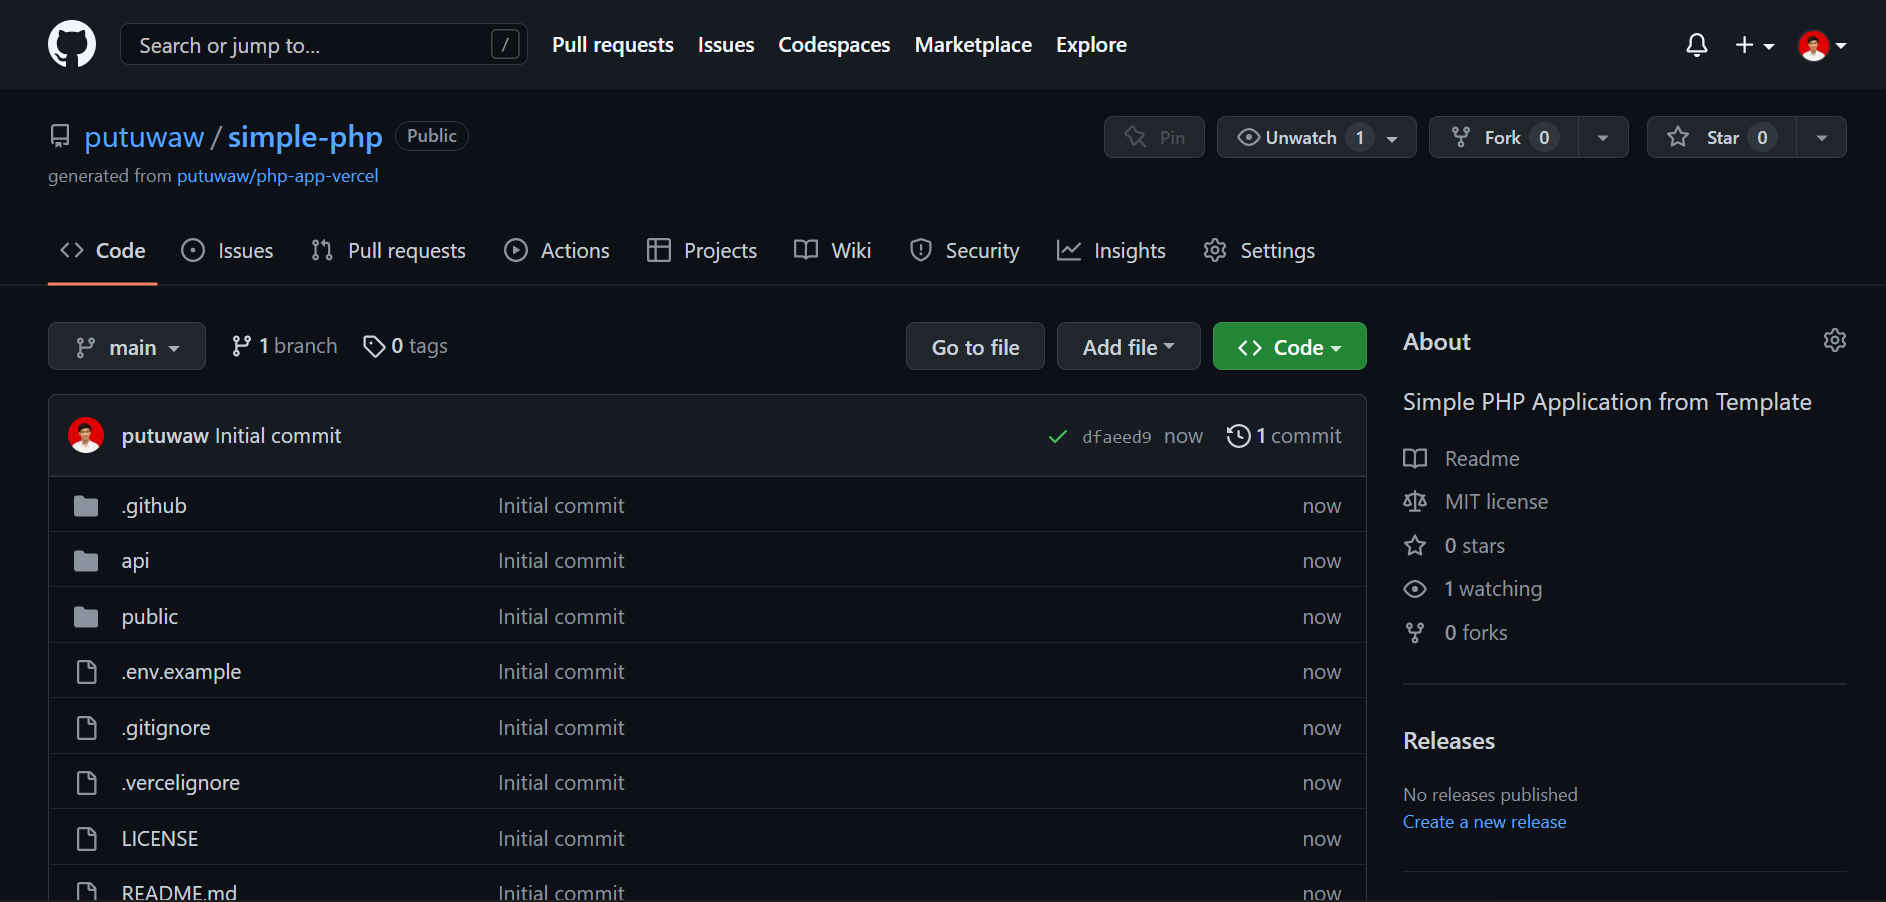This screenshot has height=902, width=1886.
Task: Focus the Search or jump to field
Action: pyautogui.click(x=323, y=45)
